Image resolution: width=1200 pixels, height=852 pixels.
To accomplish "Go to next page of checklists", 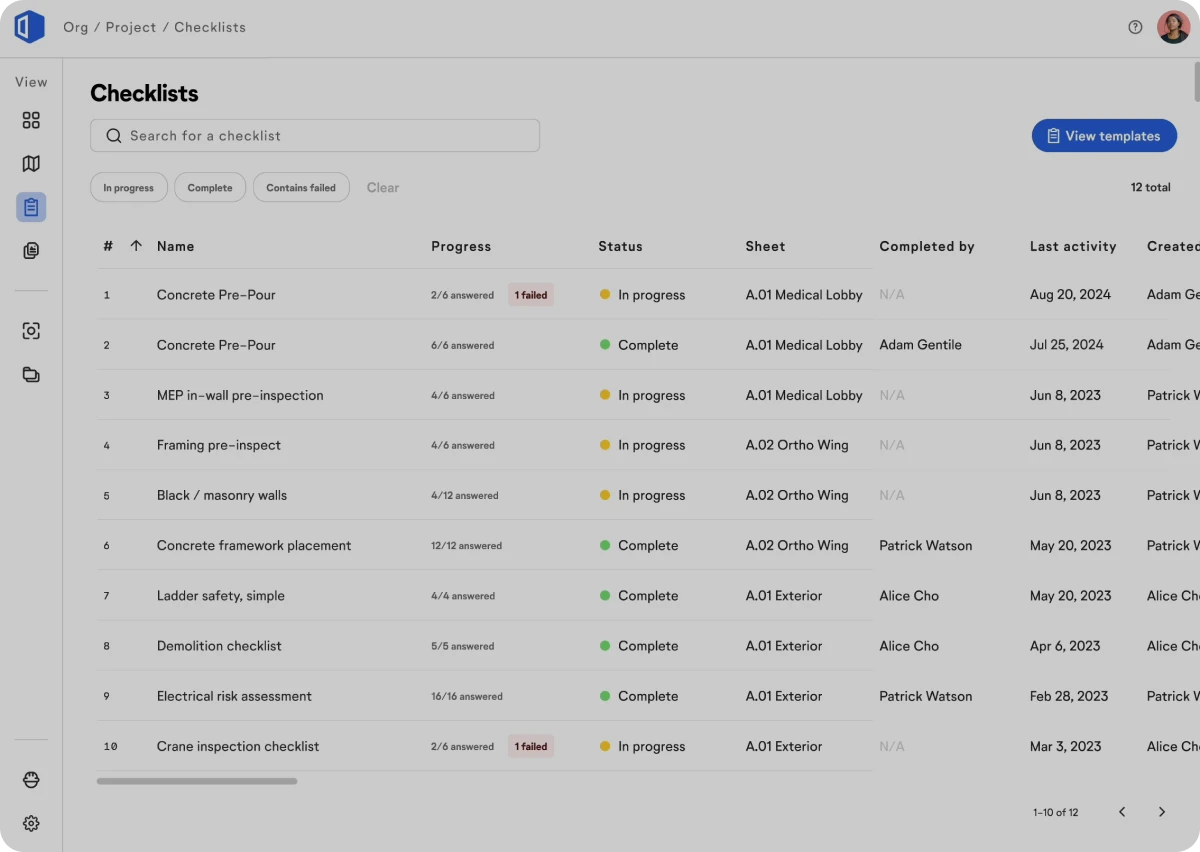I will (1161, 812).
